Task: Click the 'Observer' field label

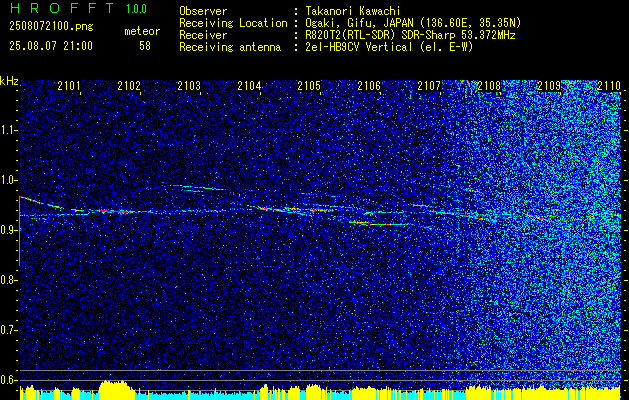Action: tap(203, 11)
